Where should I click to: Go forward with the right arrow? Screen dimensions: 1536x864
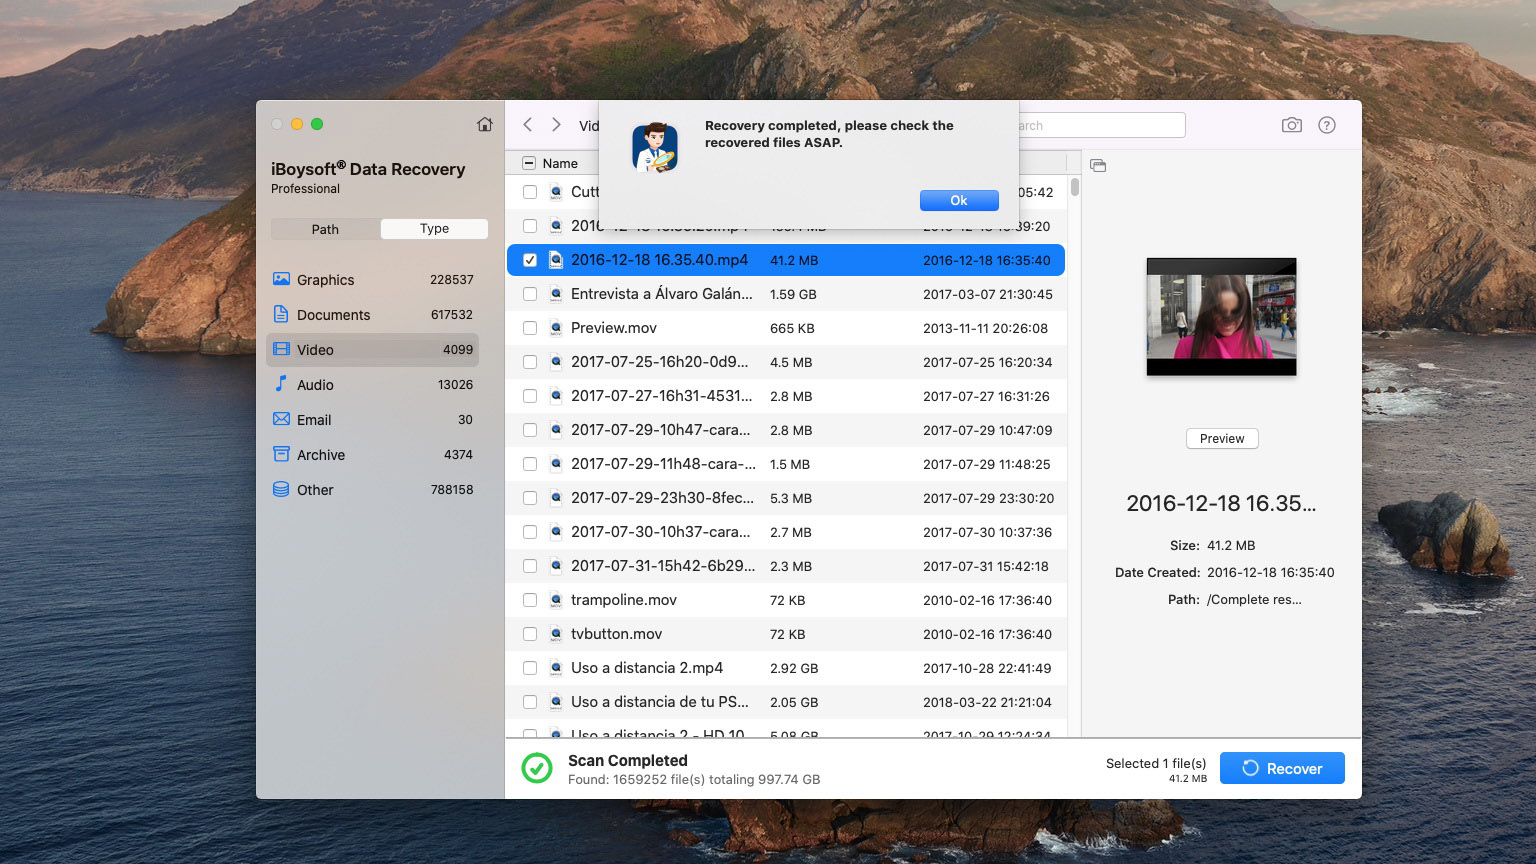(x=556, y=125)
